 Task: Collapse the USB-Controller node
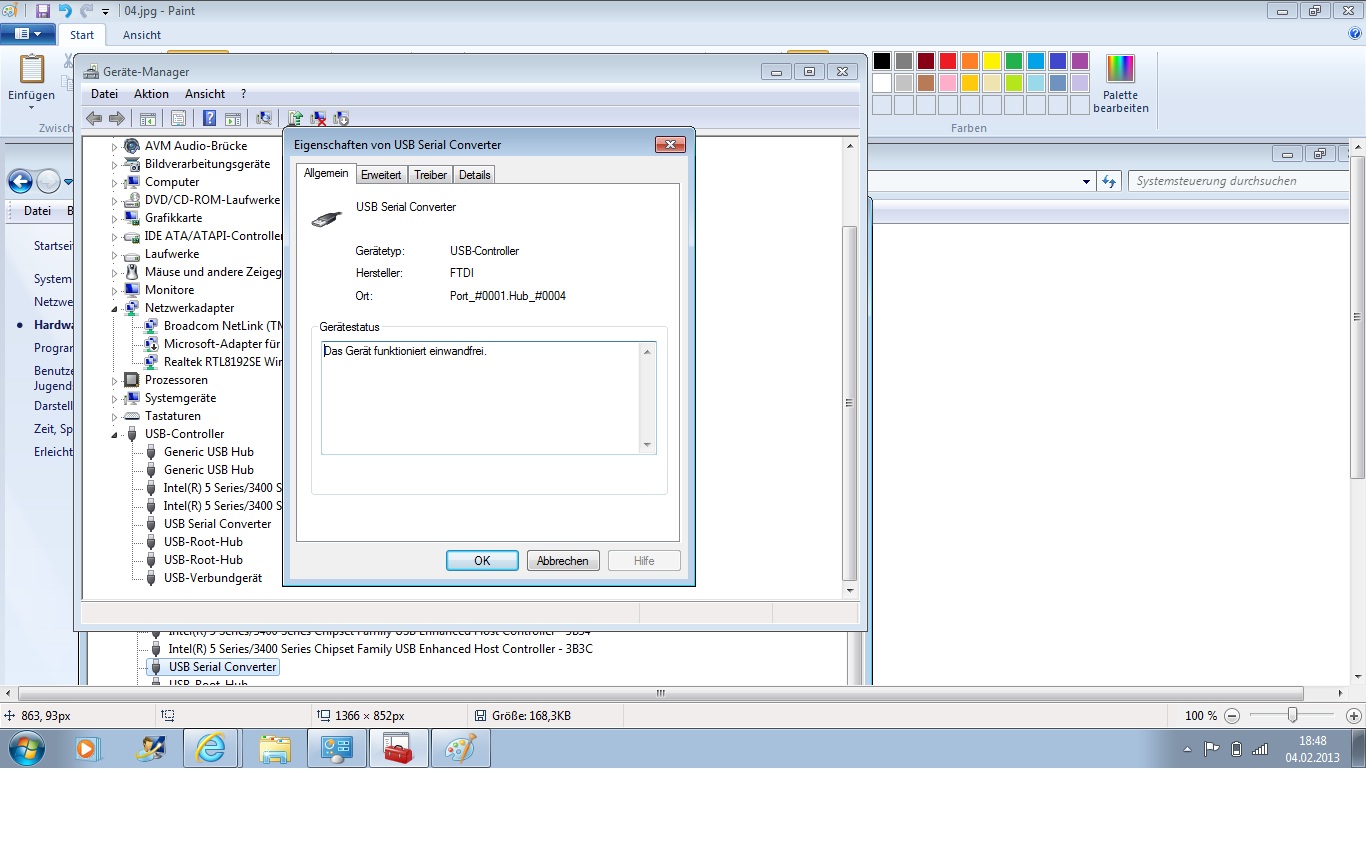click(114, 434)
